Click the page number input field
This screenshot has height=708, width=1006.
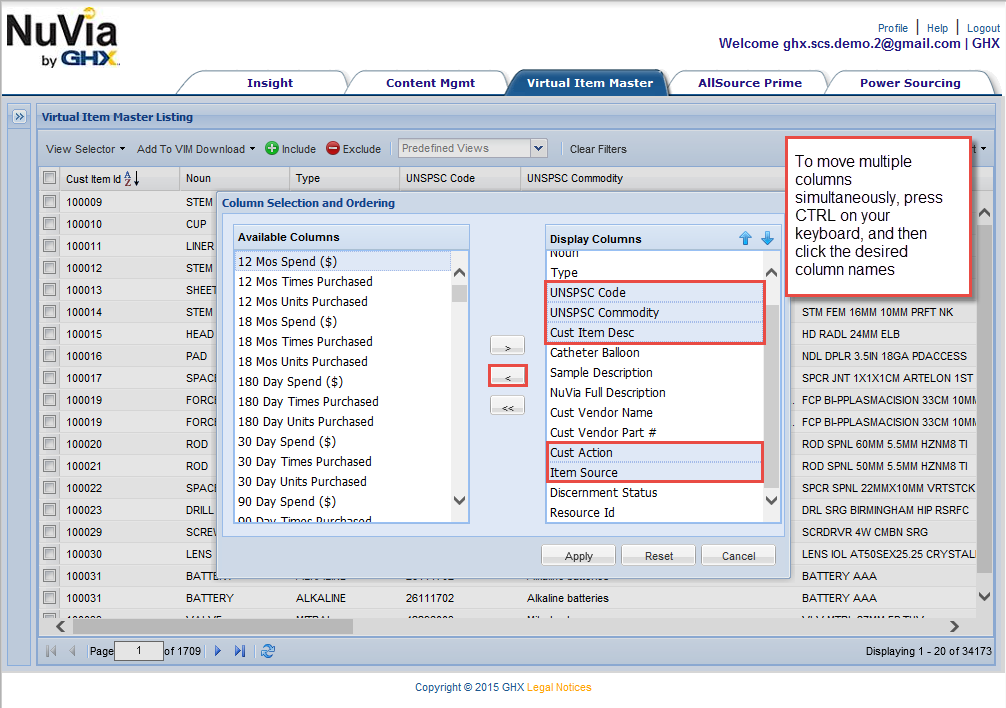(139, 651)
